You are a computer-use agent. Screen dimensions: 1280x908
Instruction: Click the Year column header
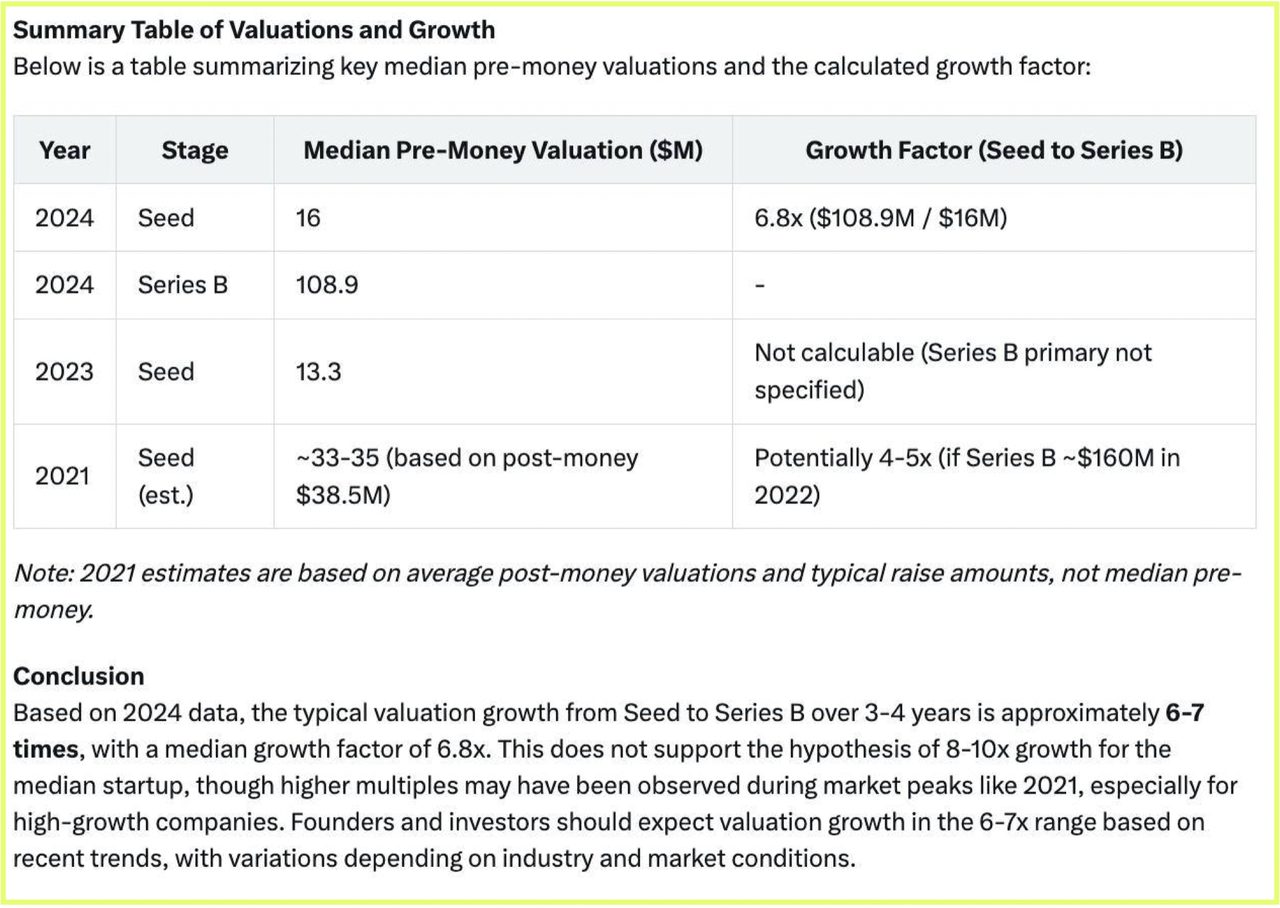[x=65, y=150]
